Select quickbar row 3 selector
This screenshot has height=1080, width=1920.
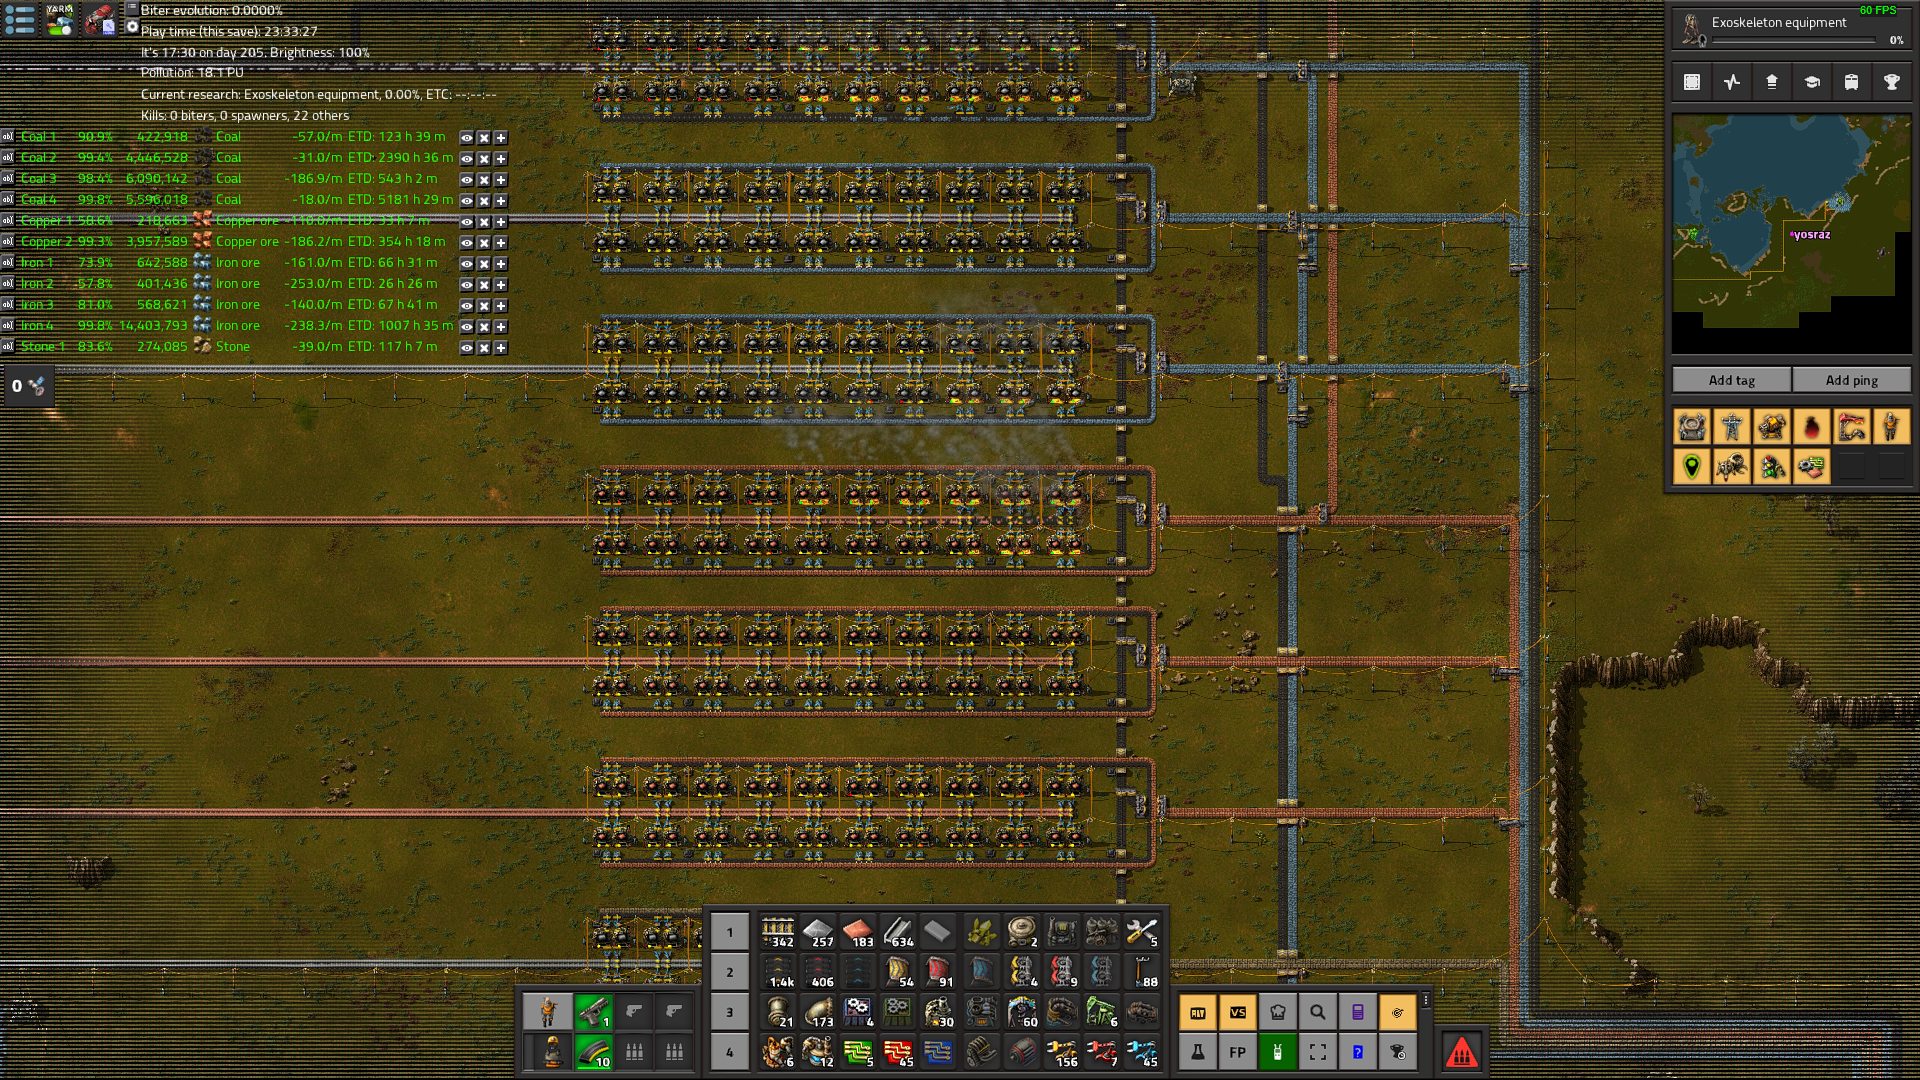729,1012
